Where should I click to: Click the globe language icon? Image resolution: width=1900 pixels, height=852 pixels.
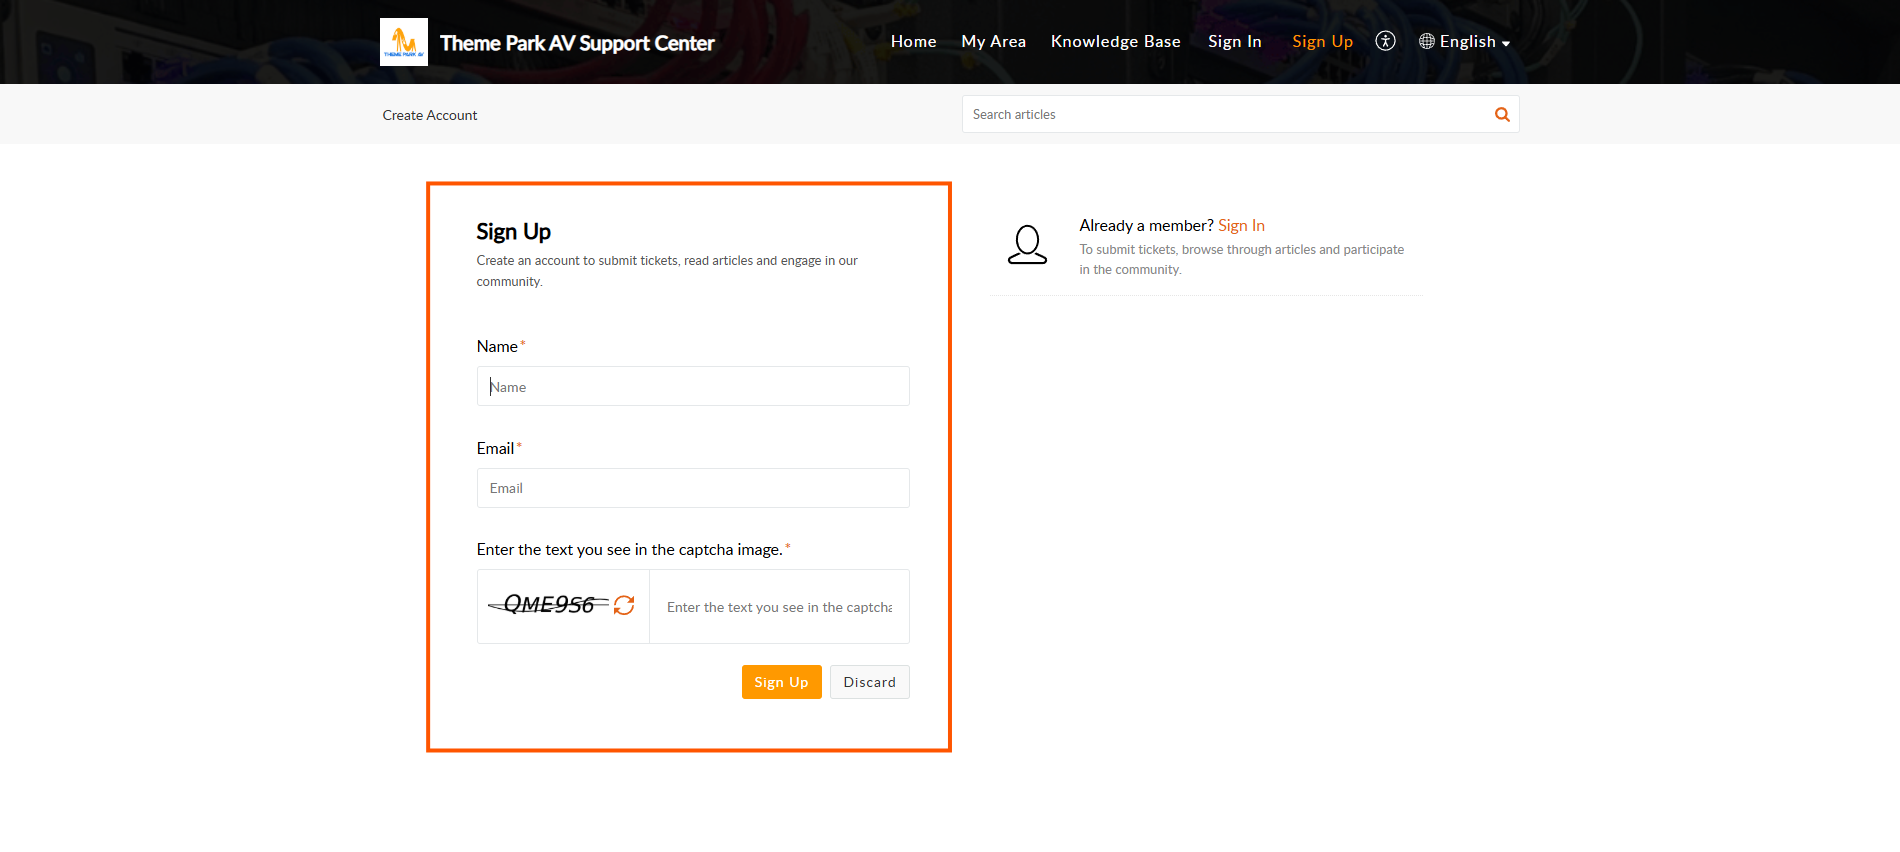click(x=1427, y=41)
